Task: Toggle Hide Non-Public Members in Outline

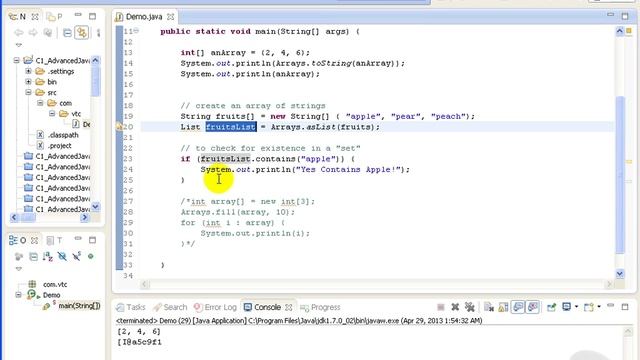Action: tap(91, 256)
